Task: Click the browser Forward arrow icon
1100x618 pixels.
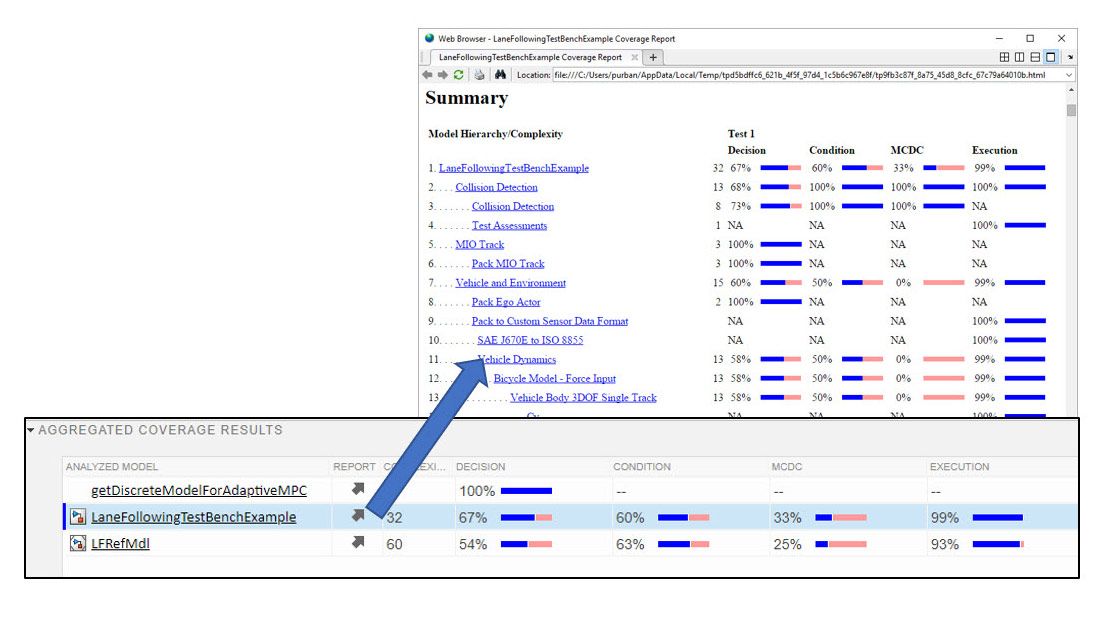Action: [442, 75]
